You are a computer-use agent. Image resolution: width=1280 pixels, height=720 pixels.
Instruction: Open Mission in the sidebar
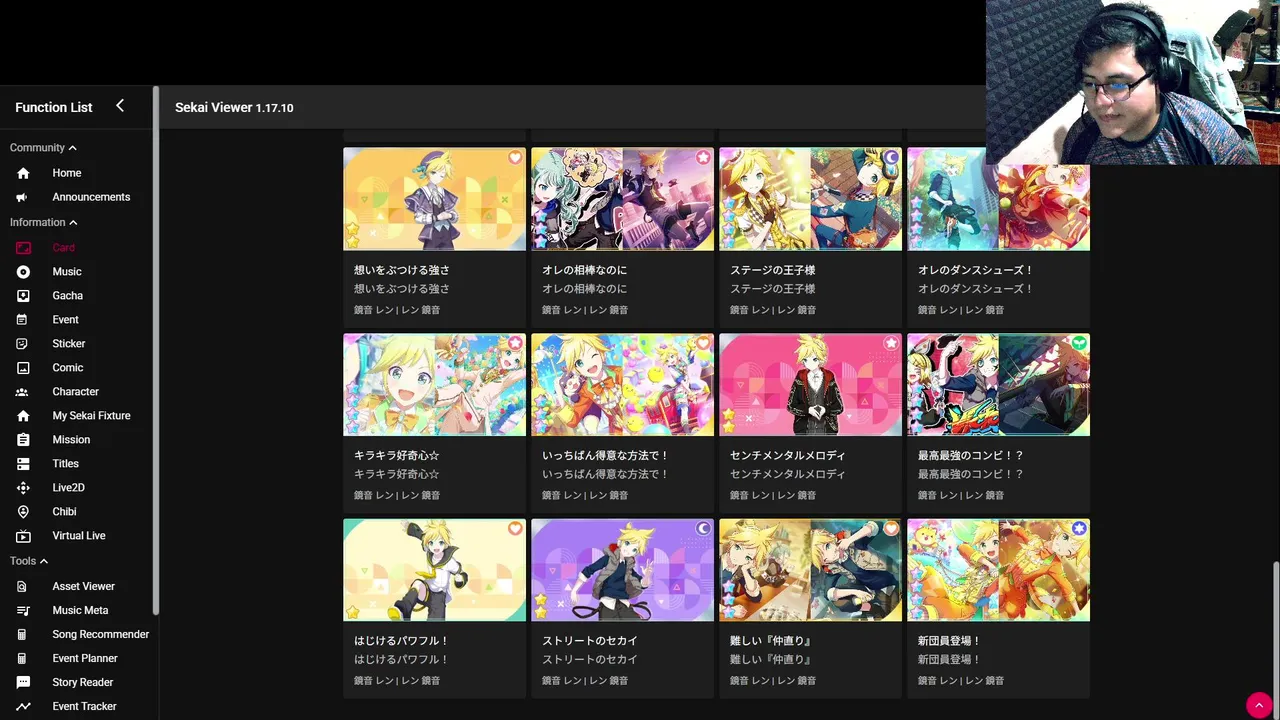tap(71, 439)
